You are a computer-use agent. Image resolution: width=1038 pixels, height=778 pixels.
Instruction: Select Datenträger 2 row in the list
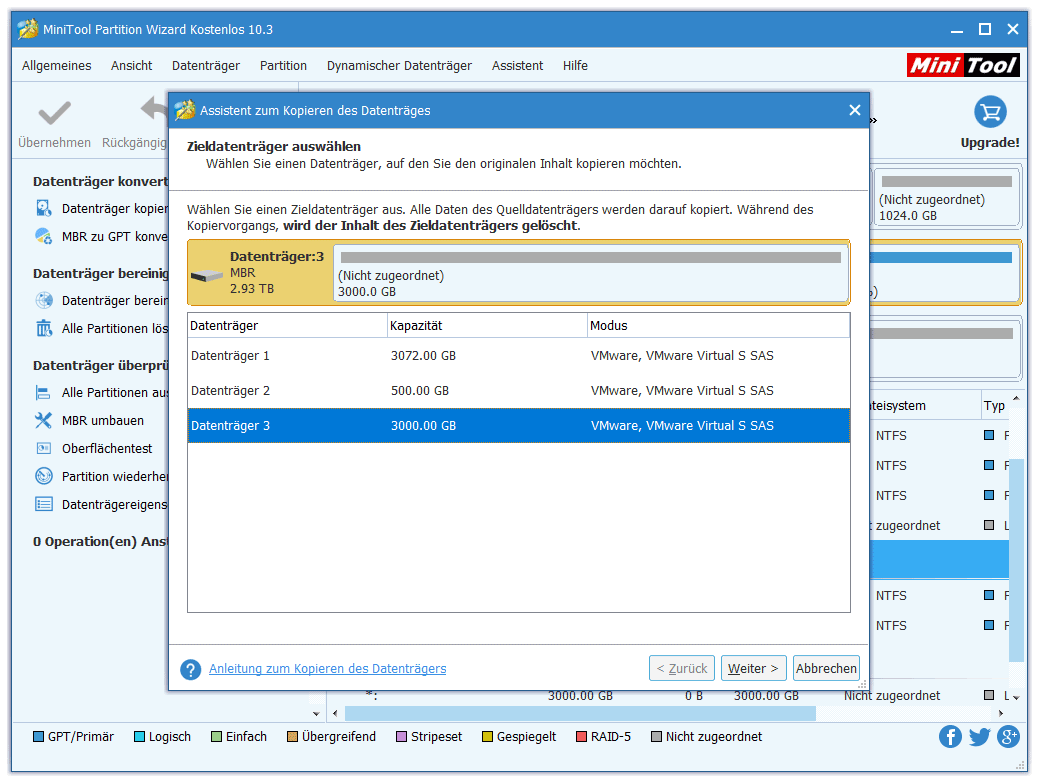point(518,391)
